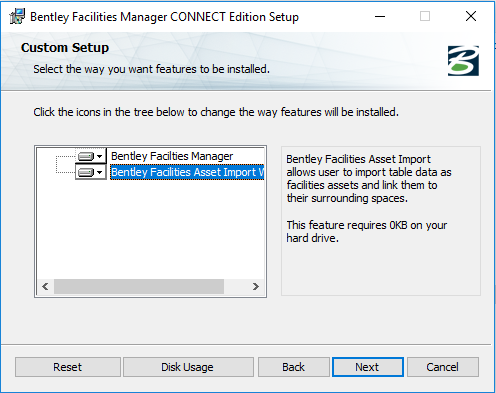Click the installer icon in the title bar

click(17, 16)
